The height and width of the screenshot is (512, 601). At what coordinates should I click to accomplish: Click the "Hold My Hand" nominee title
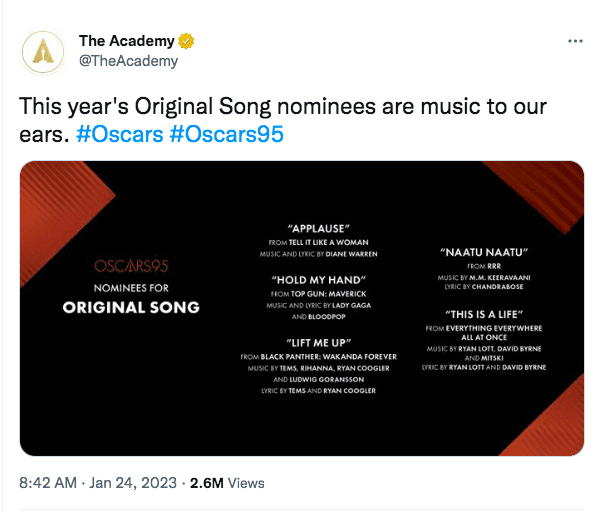pyautogui.click(x=319, y=280)
